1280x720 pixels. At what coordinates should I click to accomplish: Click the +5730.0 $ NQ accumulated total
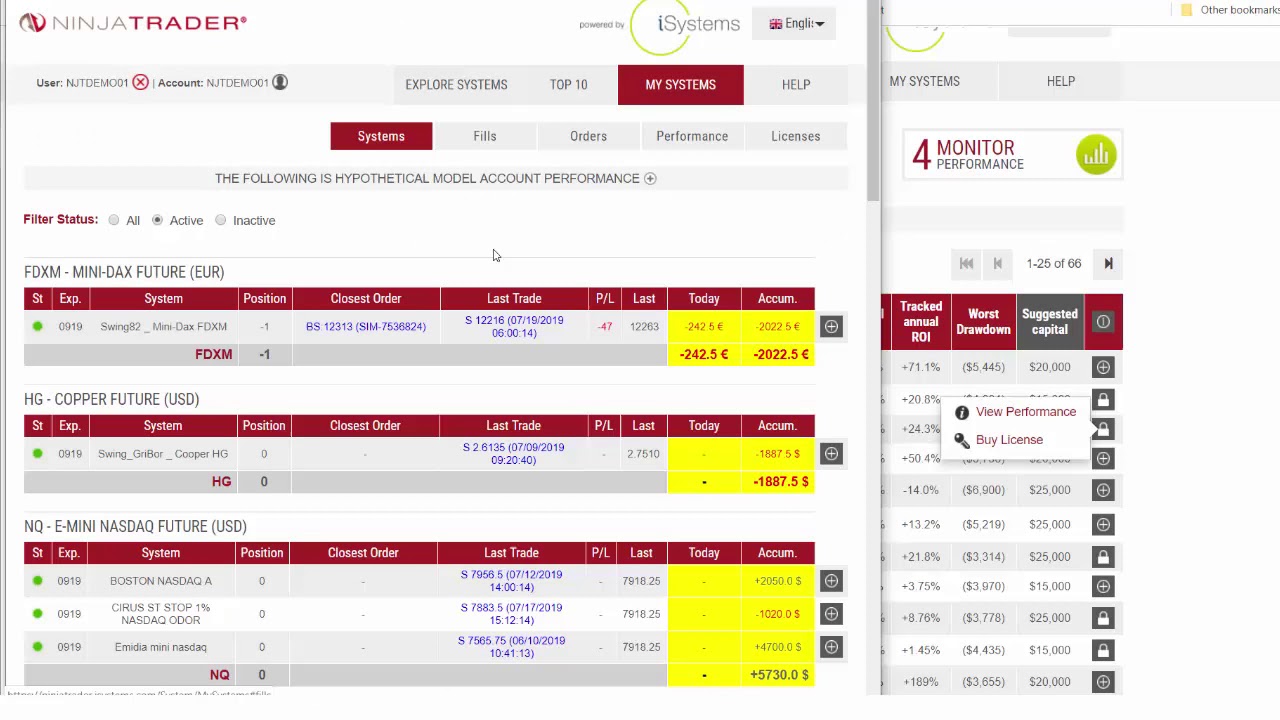pyautogui.click(x=779, y=675)
